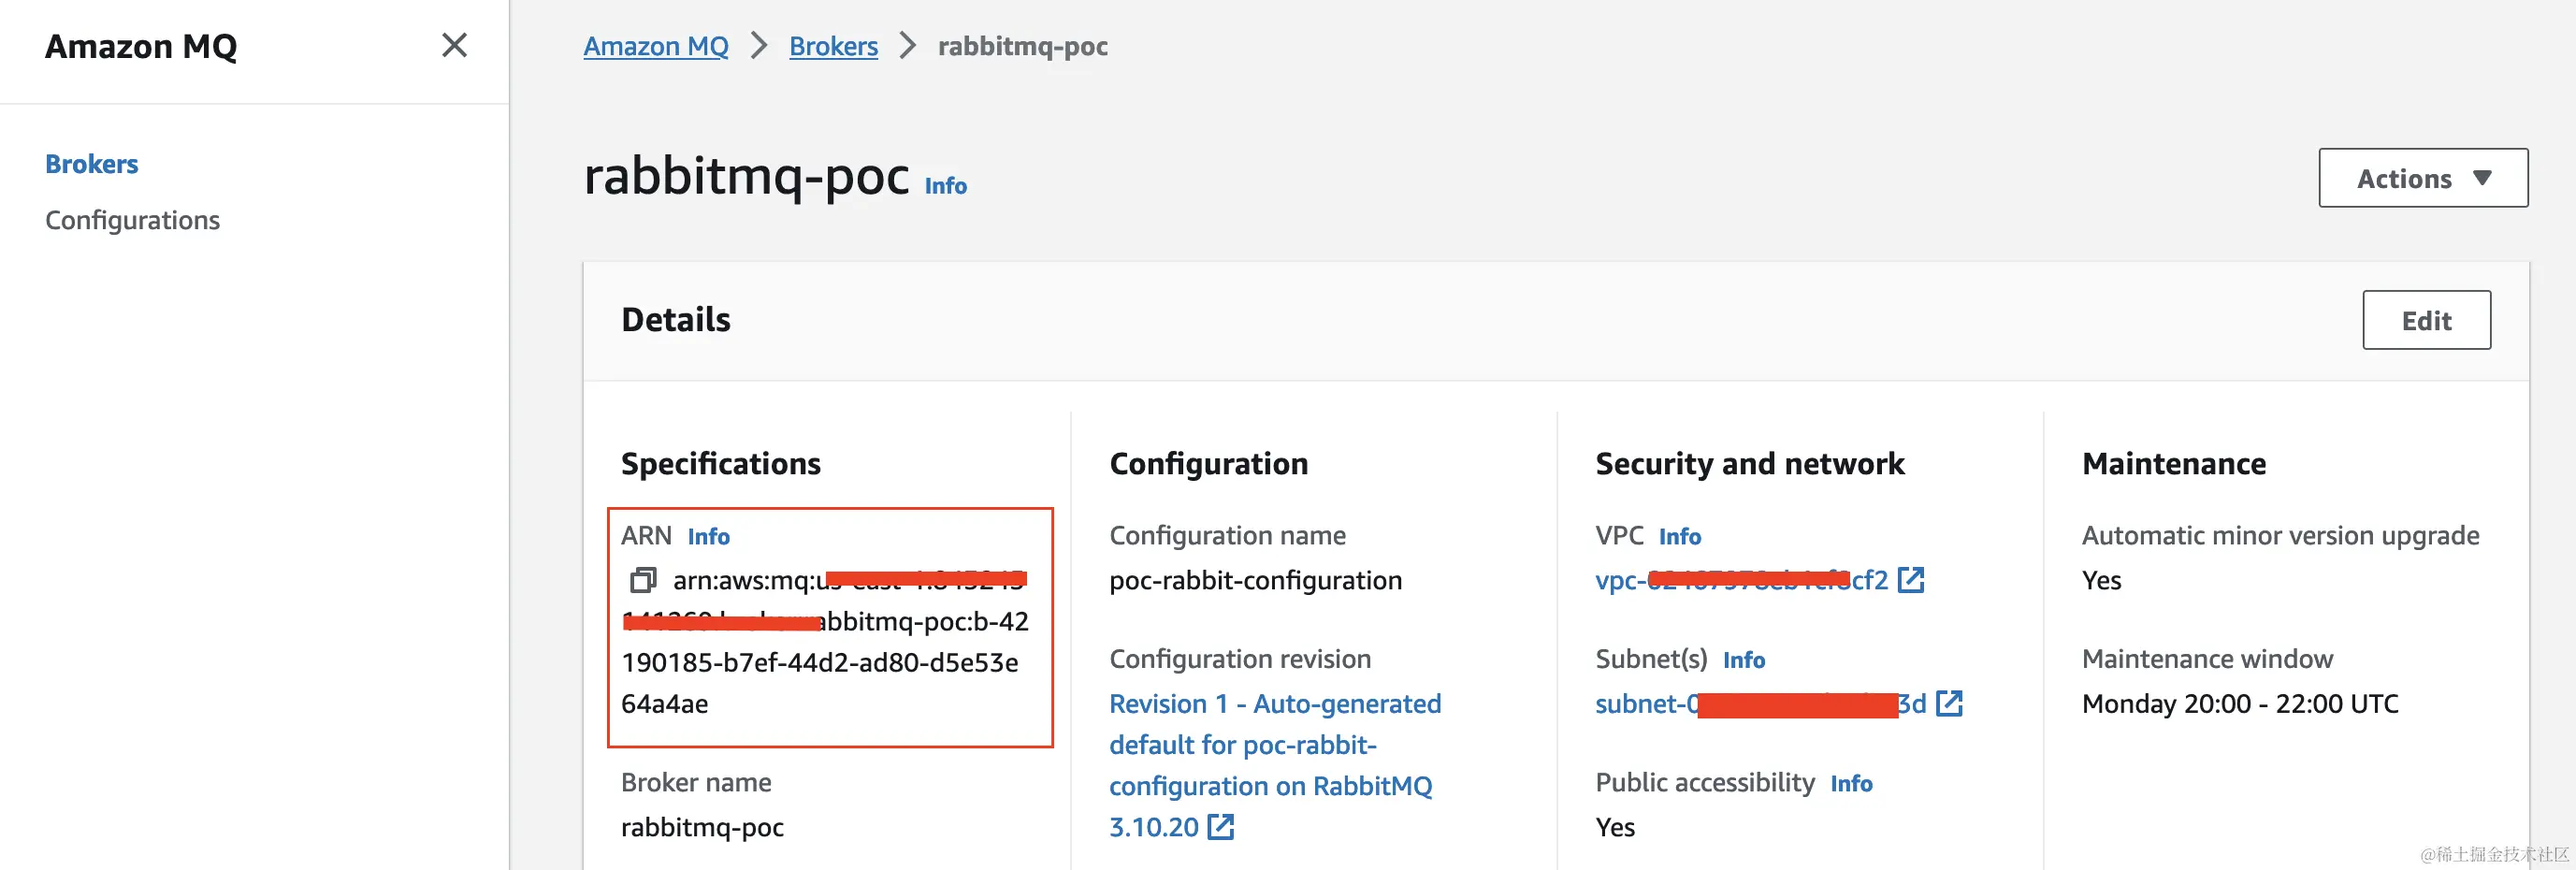Open the Actions dropdown menu

[x=2422, y=178]
